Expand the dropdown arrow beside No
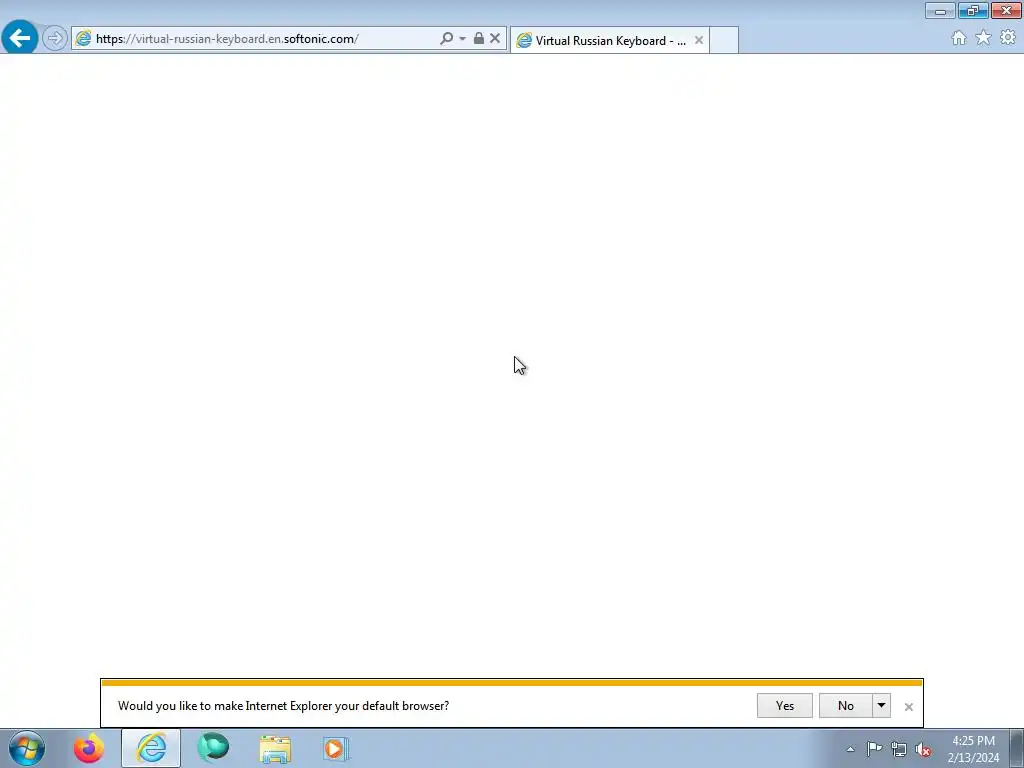This screenshot has width=1024, height=768. [881, 705]
